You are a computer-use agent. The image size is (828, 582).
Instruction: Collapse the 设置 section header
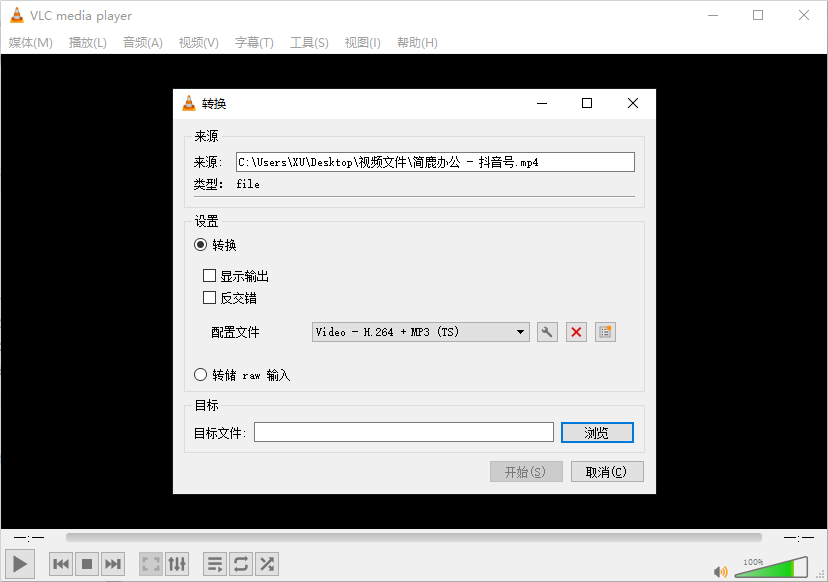pos(206,220)
